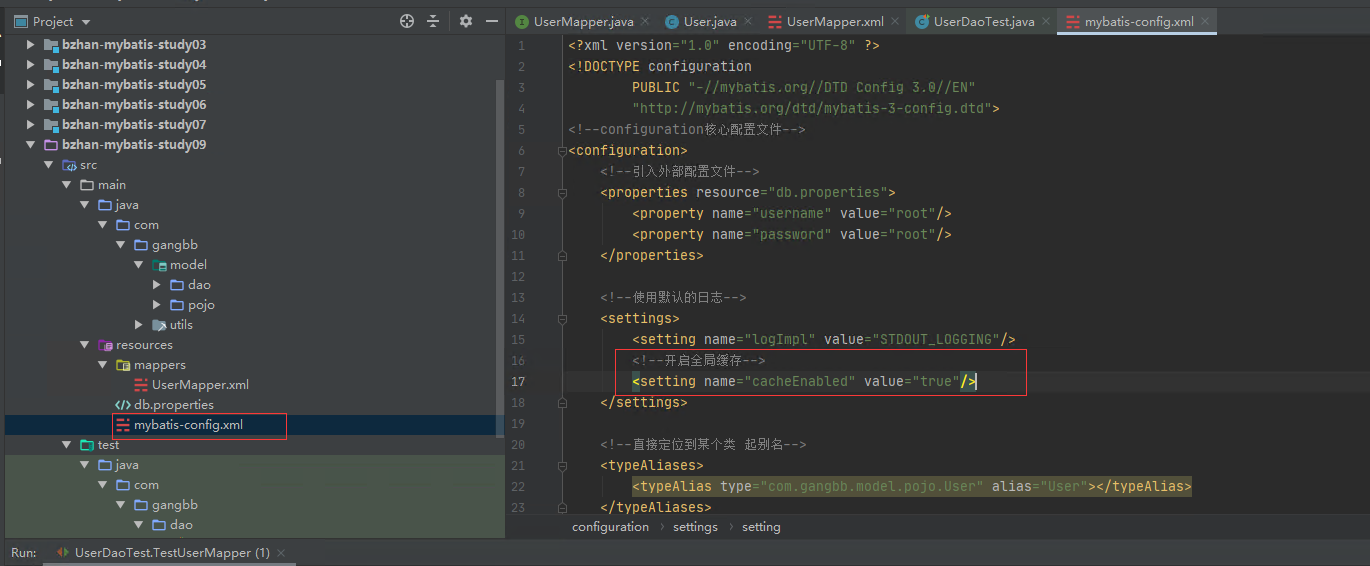Click the model package icon
Screen dimensions: 1370x566
(x=159, y=265)
